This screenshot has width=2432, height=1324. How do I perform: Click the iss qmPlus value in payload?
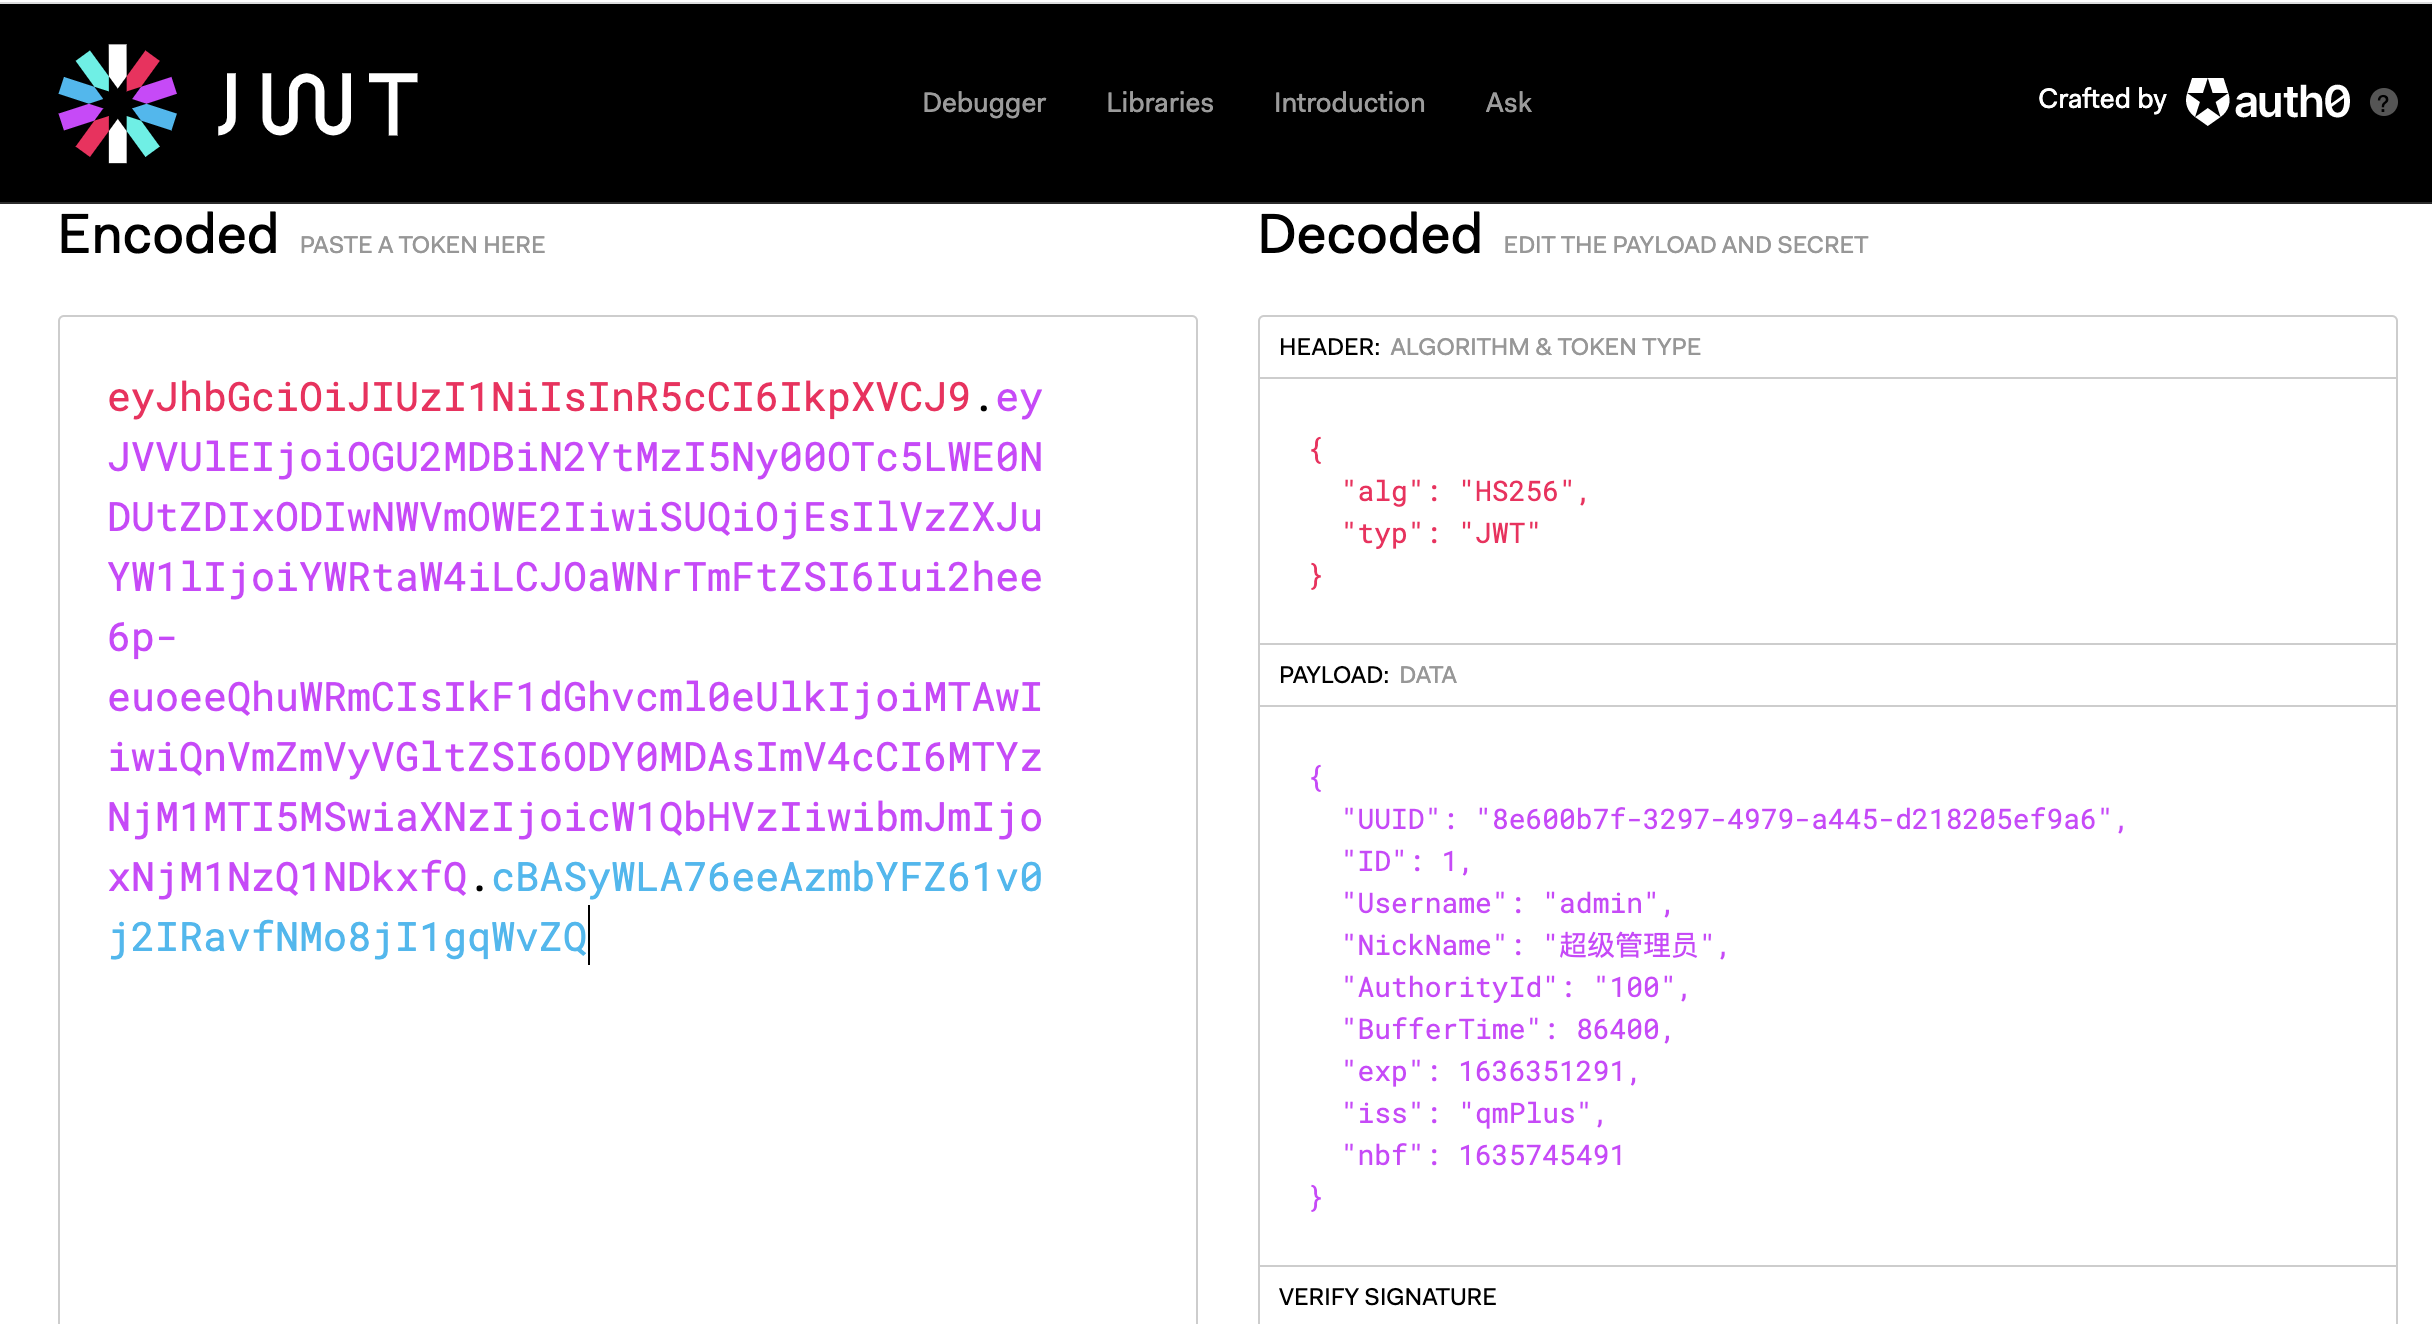[1524, 1113]
